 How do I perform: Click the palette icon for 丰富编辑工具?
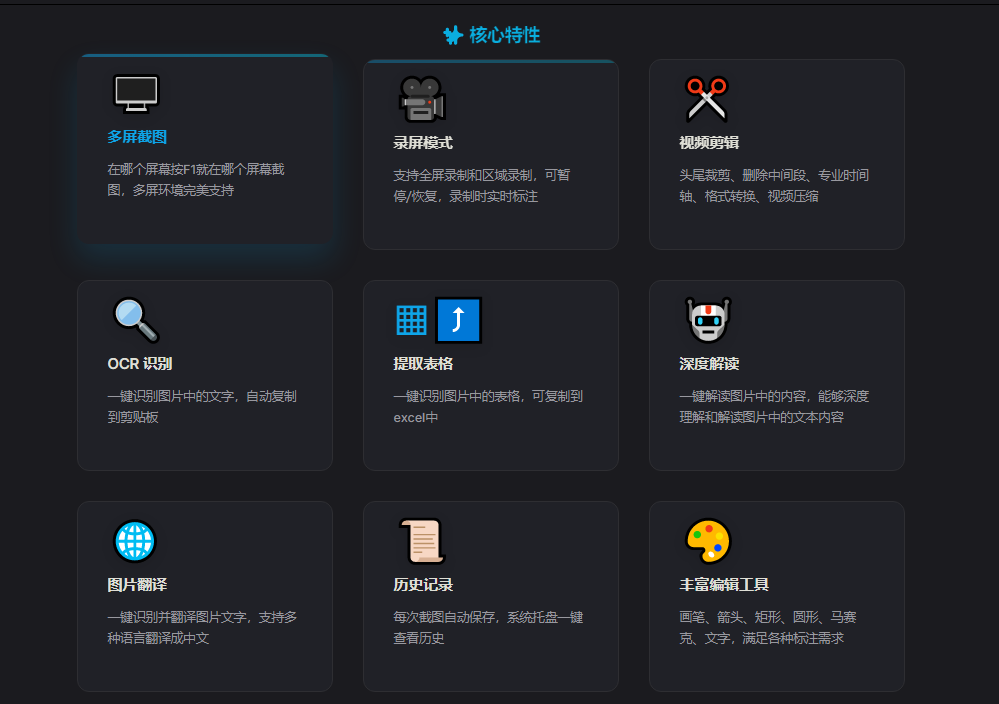[707, 540]
